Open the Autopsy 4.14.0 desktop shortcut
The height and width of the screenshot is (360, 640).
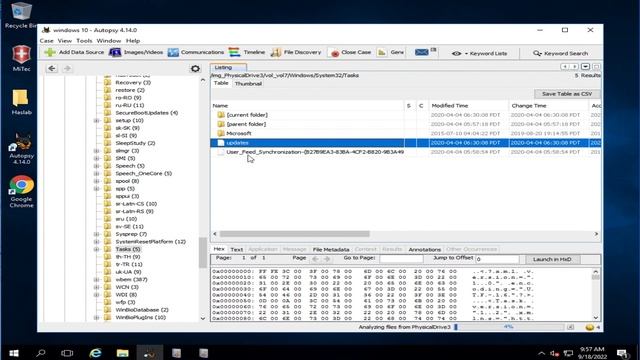tap(21, 149)
